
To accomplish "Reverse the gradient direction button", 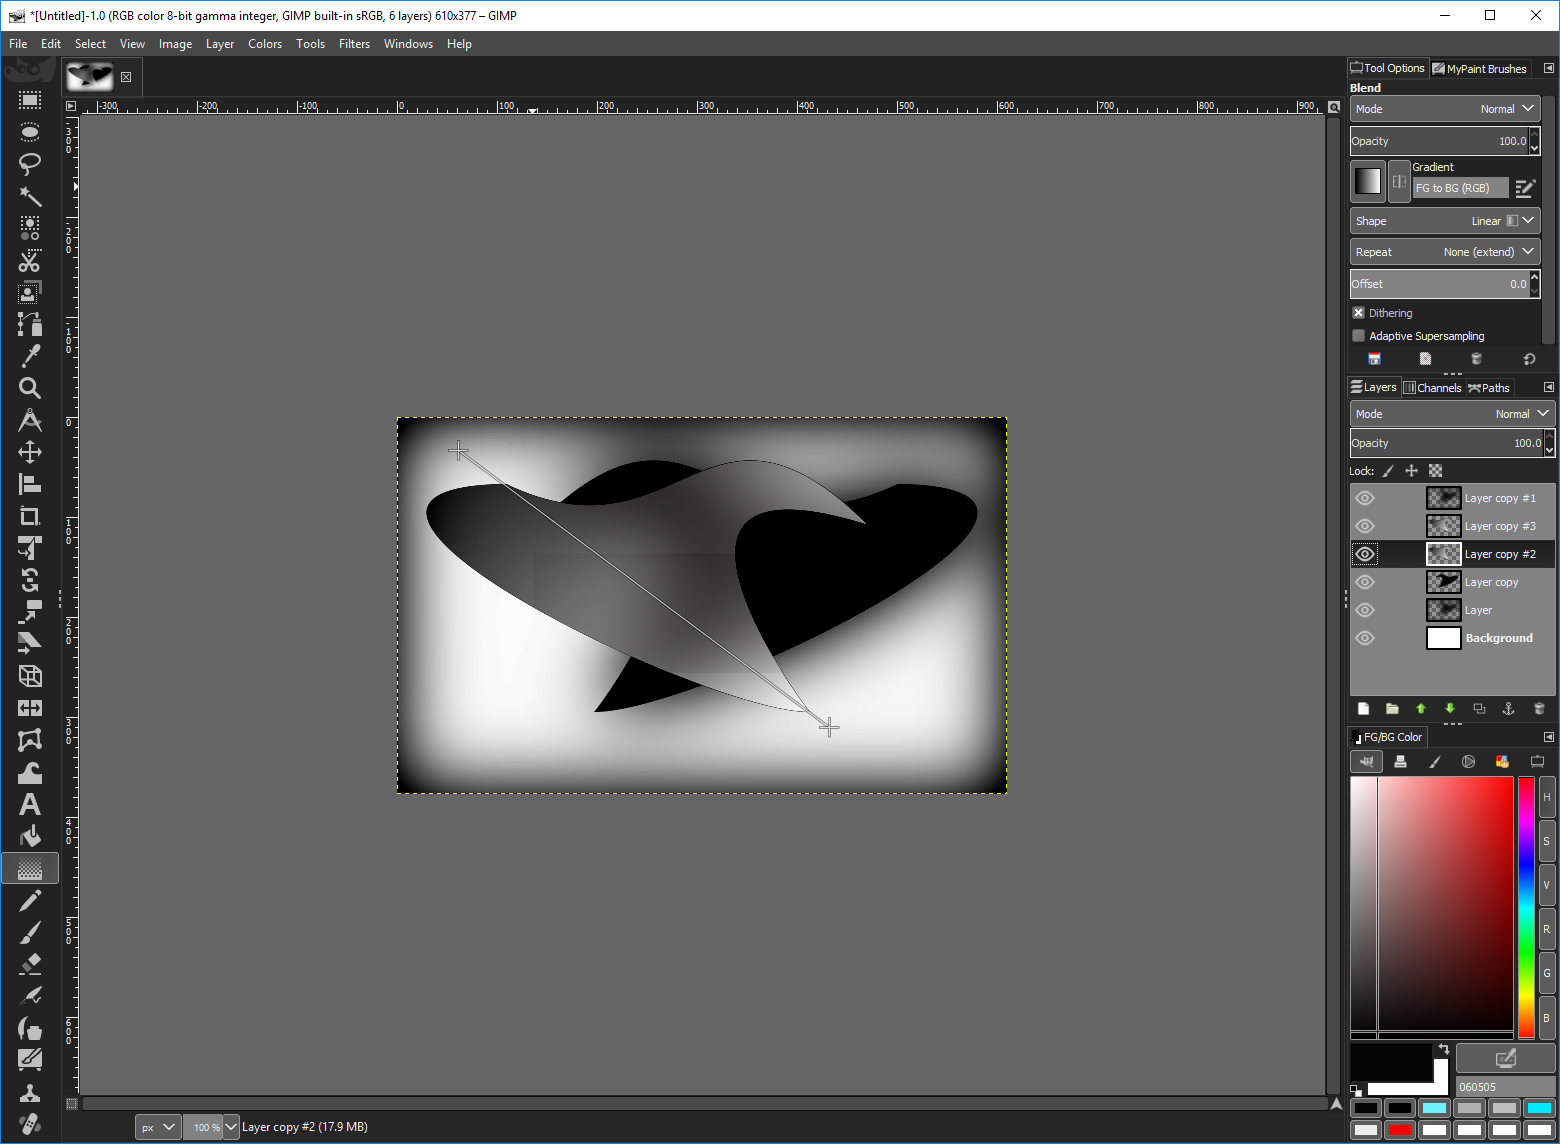I will click(1399, 181).
